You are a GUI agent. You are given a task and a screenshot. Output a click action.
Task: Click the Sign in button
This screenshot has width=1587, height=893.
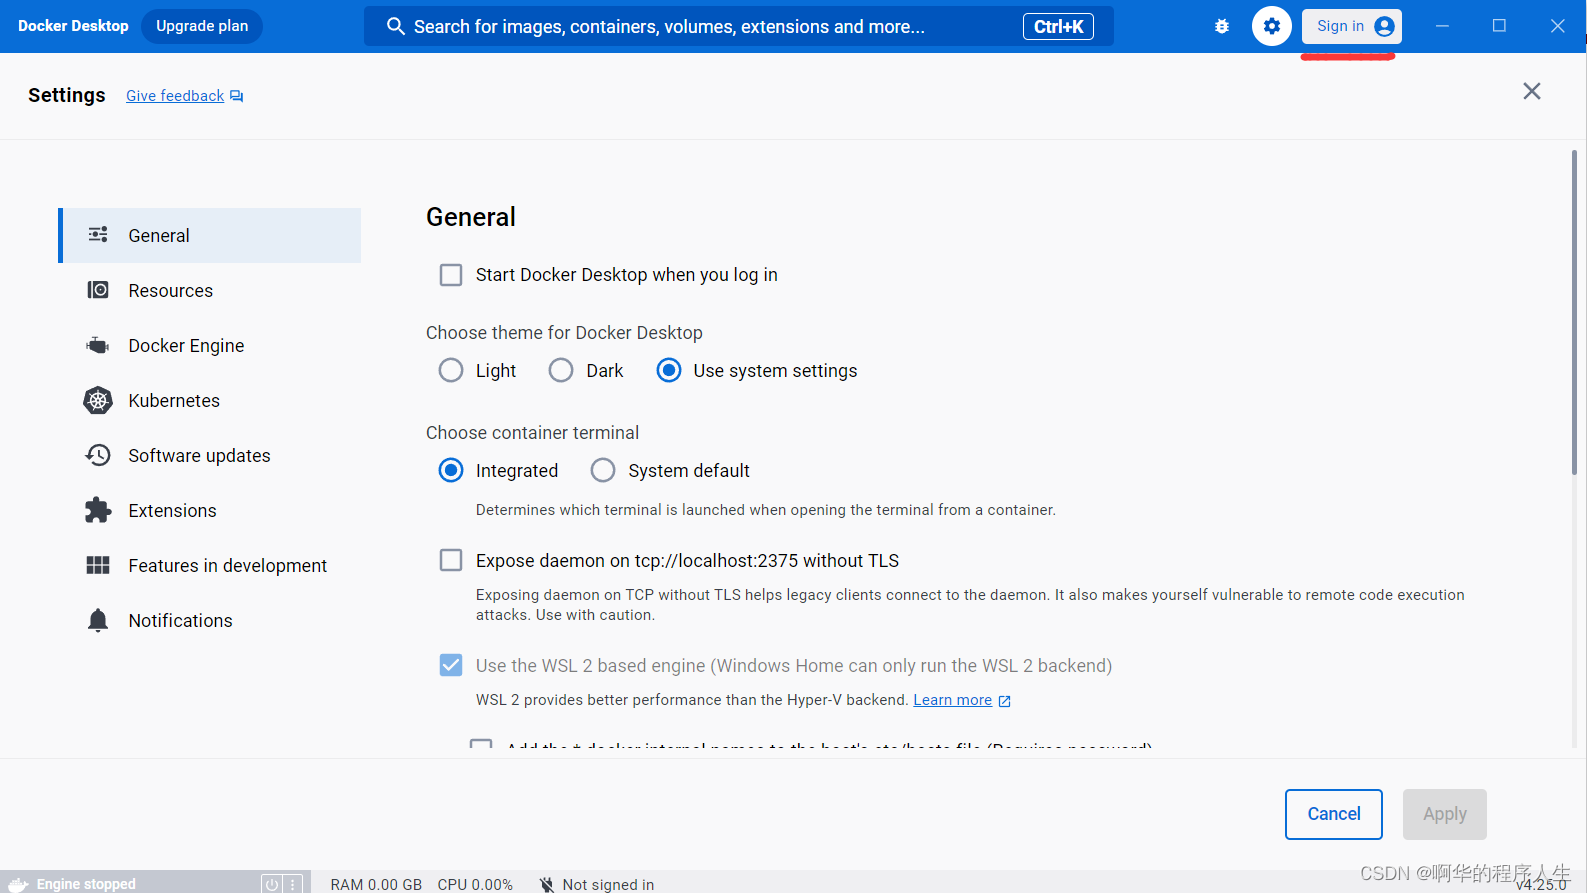pyautogui.click(x=1352, y=26)
